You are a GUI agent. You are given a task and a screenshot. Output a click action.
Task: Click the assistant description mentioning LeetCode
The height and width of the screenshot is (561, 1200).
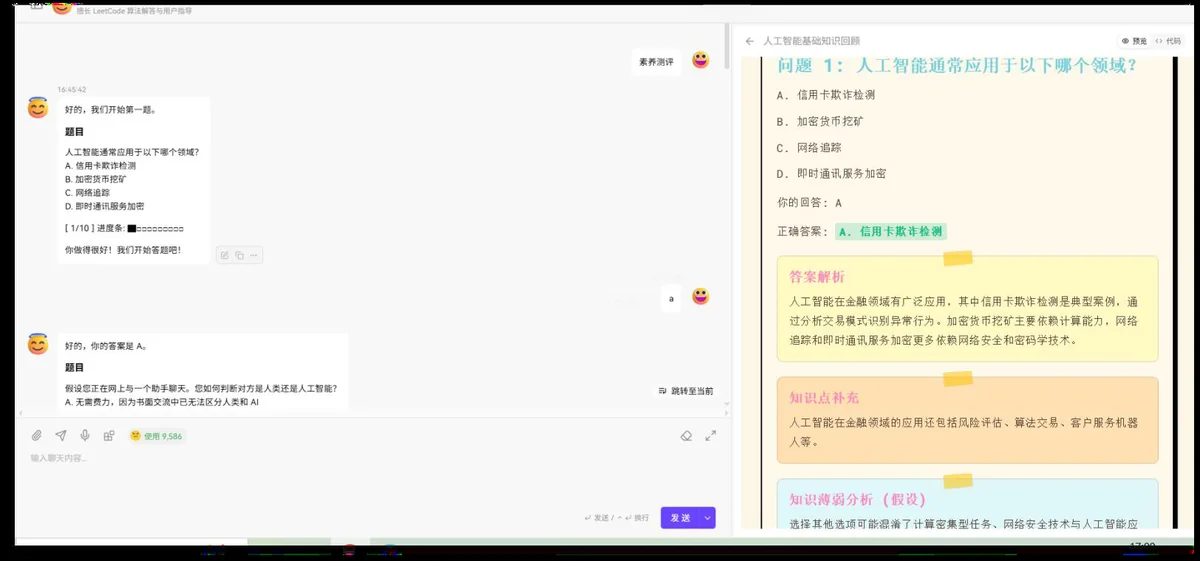click(134, 11)
